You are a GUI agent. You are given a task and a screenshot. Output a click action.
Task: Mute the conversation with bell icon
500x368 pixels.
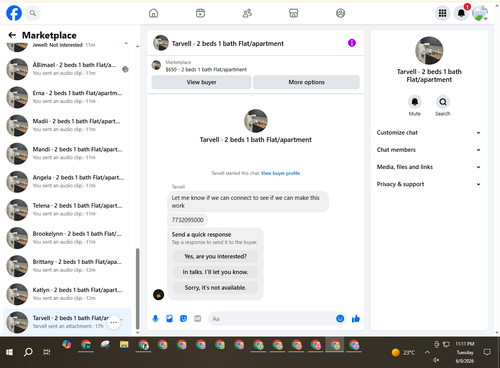[x=415, y=102]
